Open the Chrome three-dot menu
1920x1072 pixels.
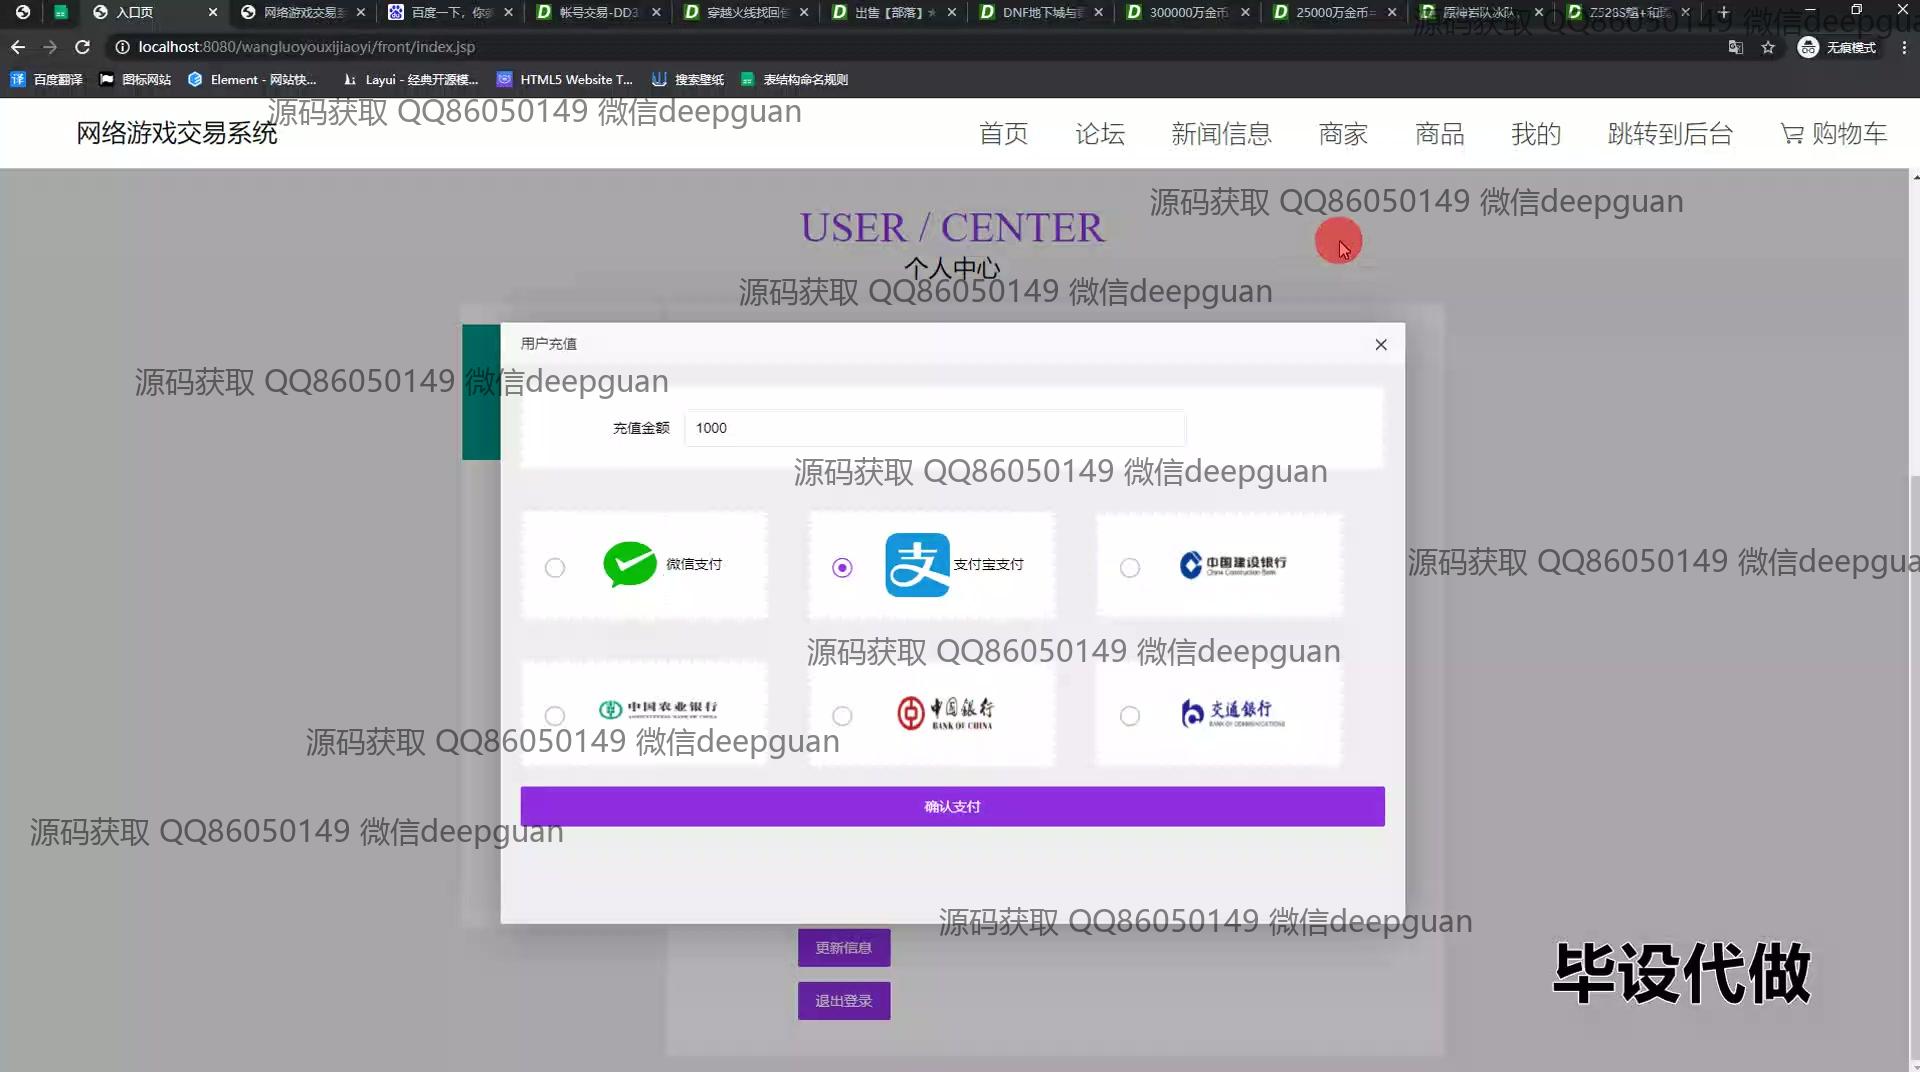pos(1903,47)
